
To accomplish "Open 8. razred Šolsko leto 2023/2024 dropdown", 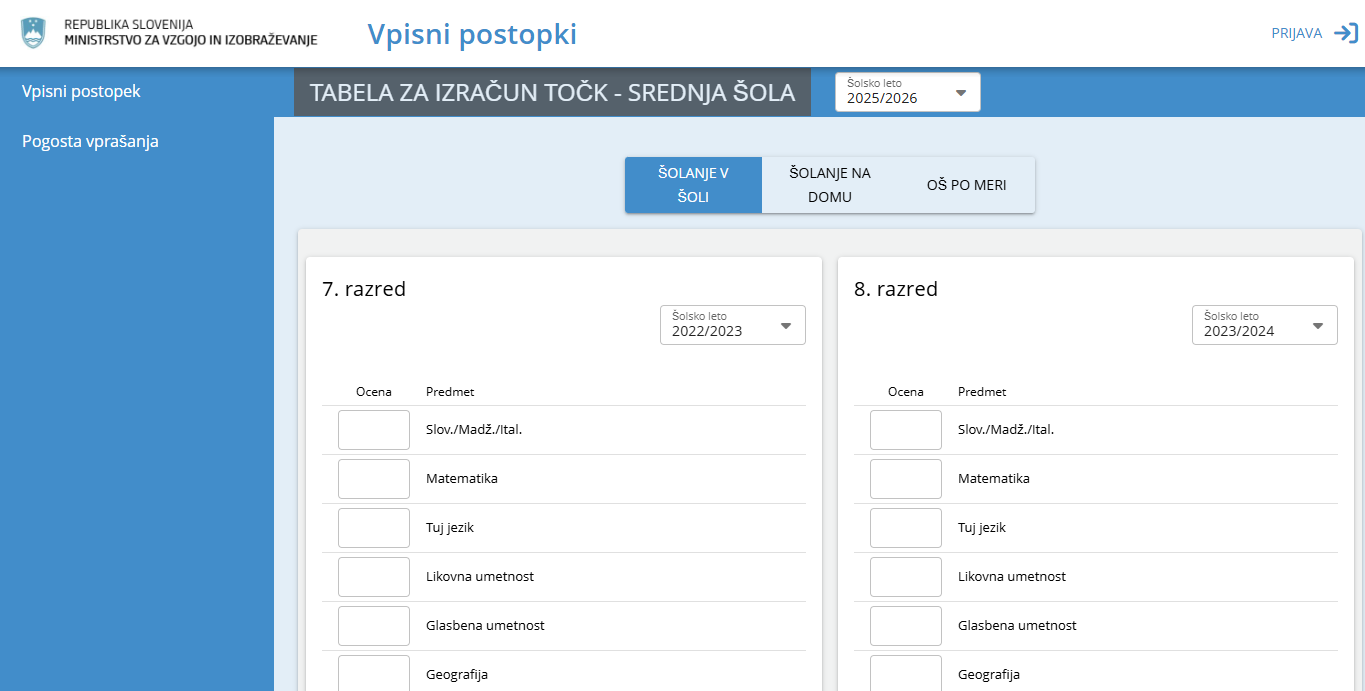I will pyautogui.click(x=1265, y=325).
